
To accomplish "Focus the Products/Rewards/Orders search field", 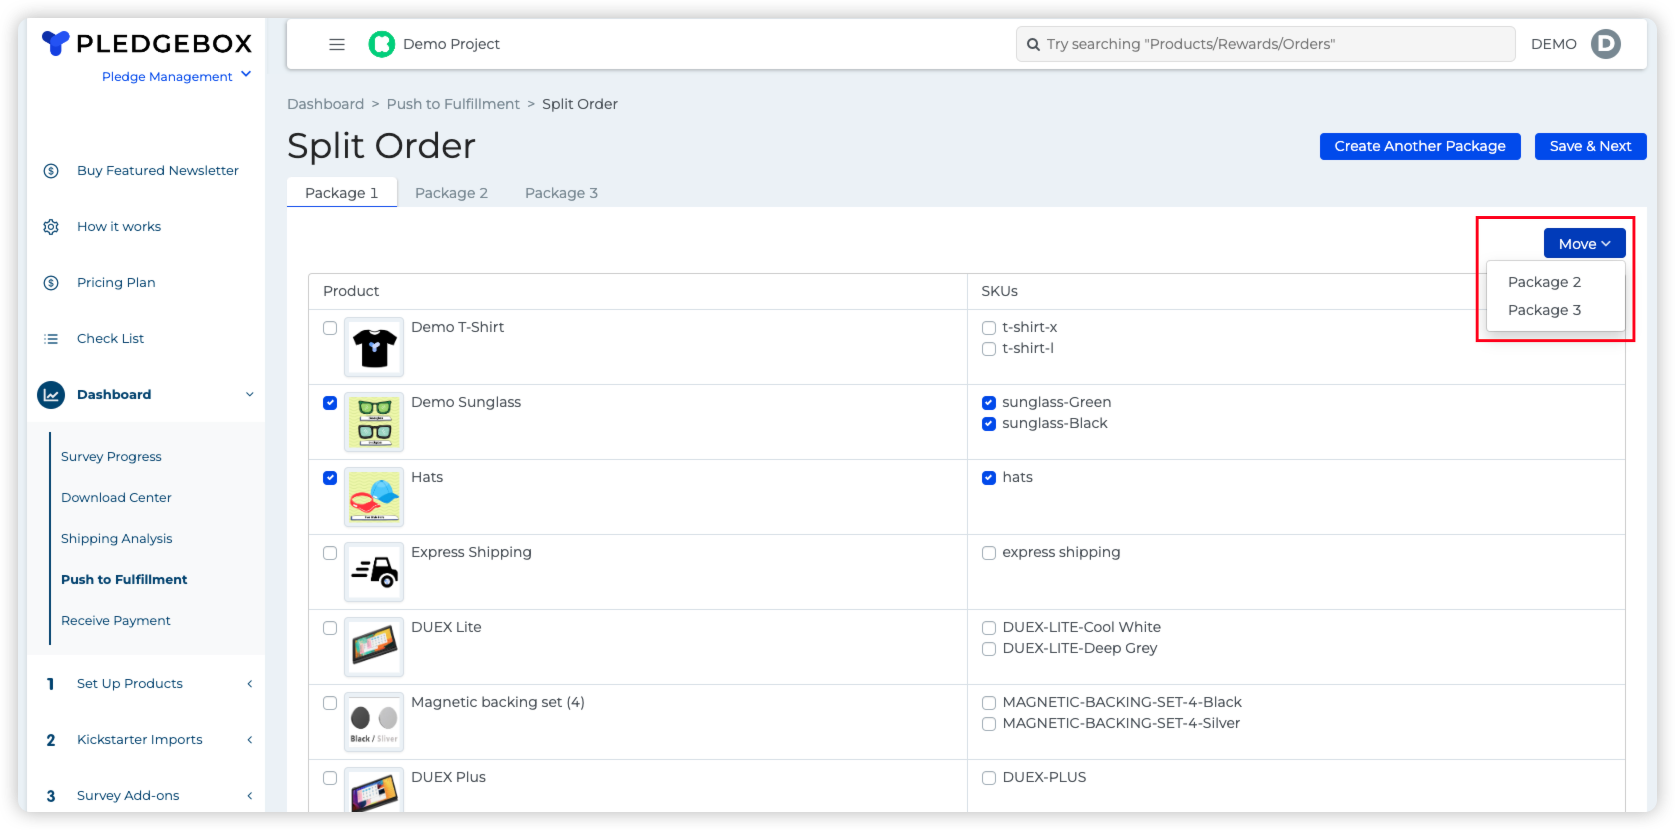I will point(1265,44).
